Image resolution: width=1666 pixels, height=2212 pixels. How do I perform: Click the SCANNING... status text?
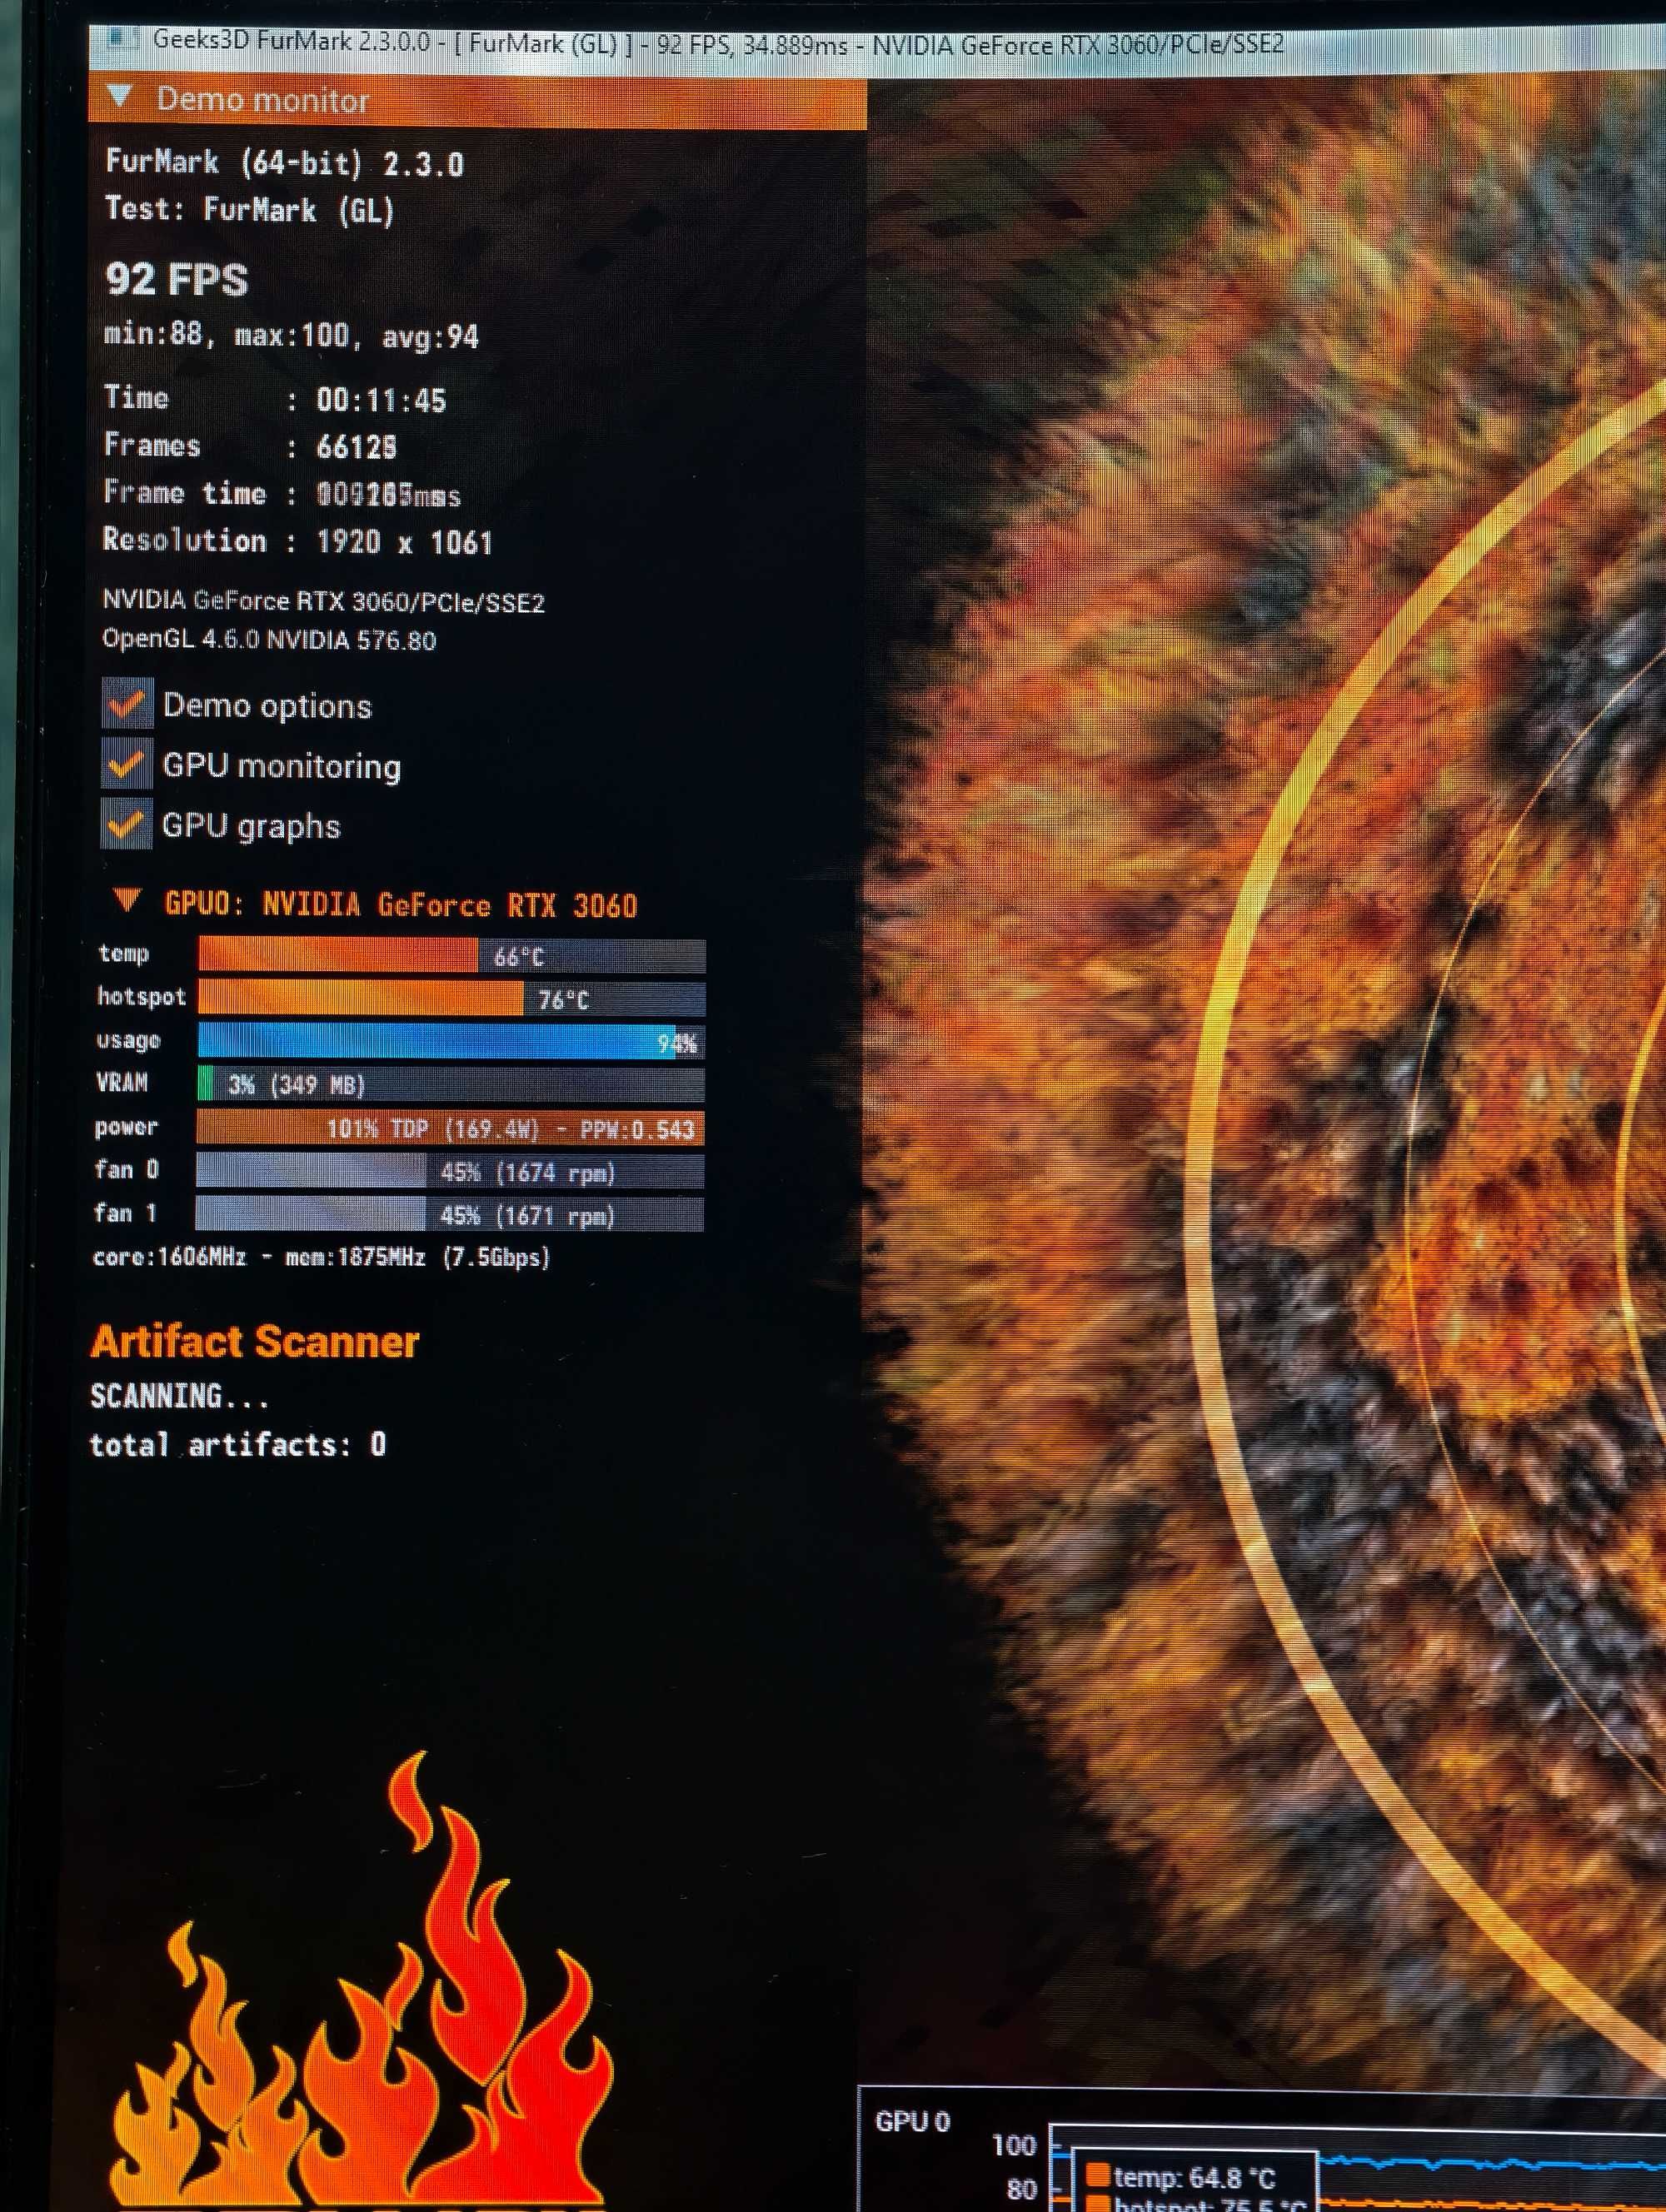click(180, 1396)
